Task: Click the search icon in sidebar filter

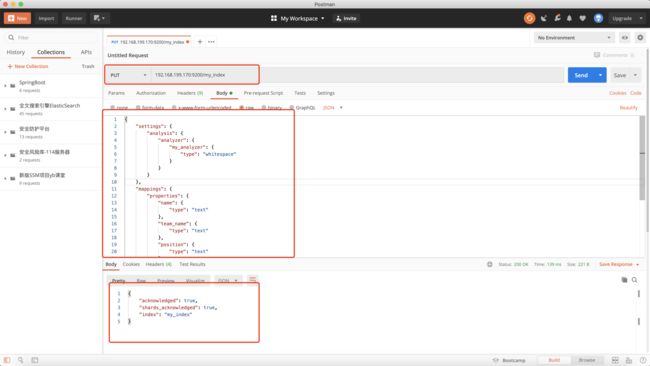Action: click(11, 37)
